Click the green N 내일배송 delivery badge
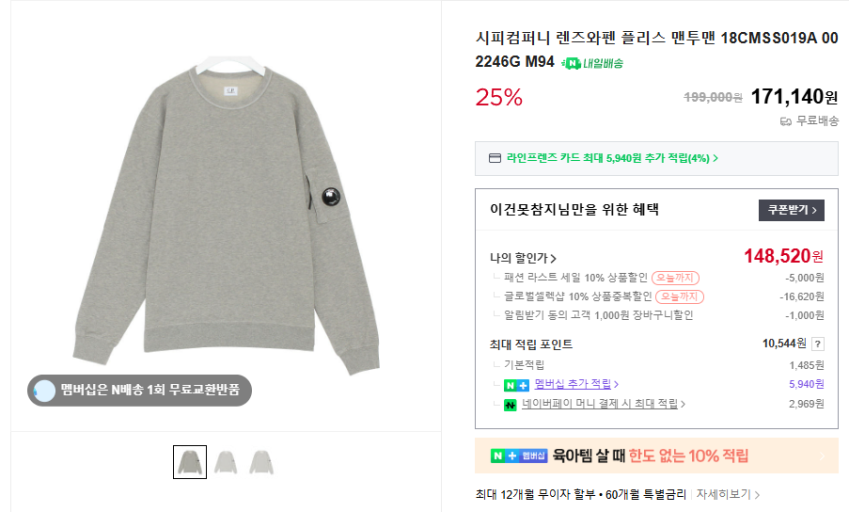Screen dimensions: 849x512 593,63
